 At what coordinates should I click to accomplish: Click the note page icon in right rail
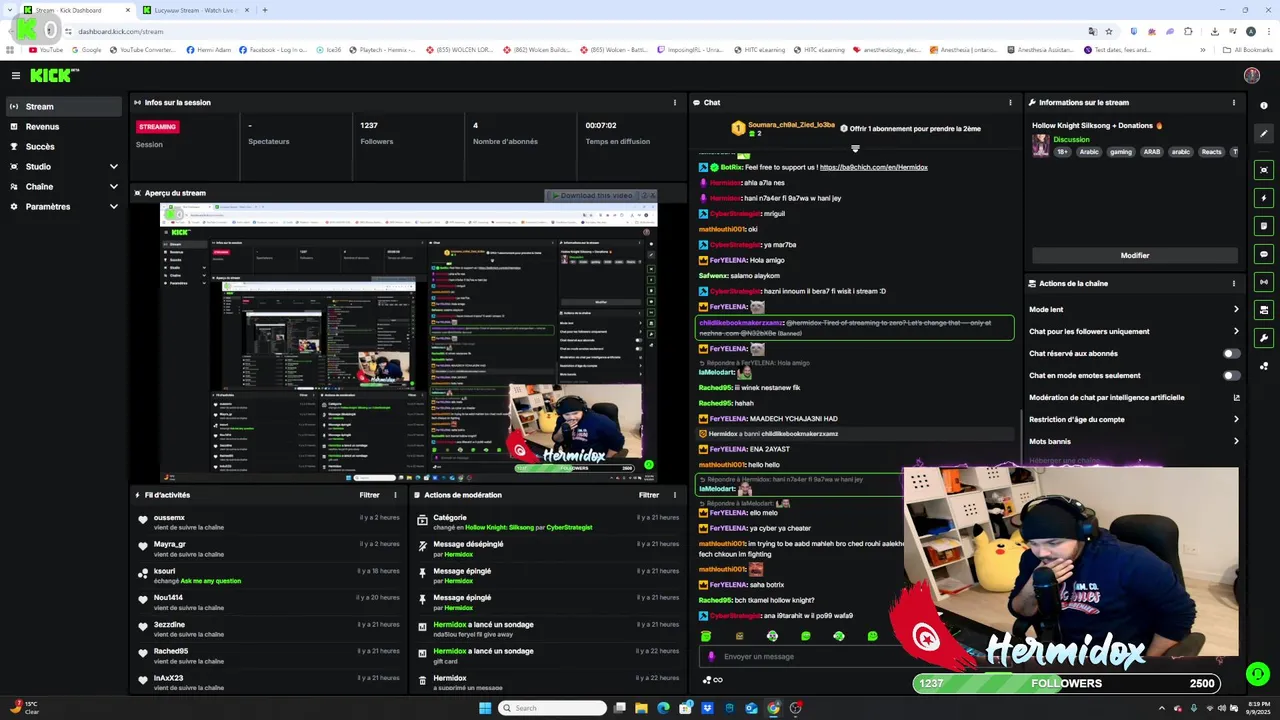1264,226
